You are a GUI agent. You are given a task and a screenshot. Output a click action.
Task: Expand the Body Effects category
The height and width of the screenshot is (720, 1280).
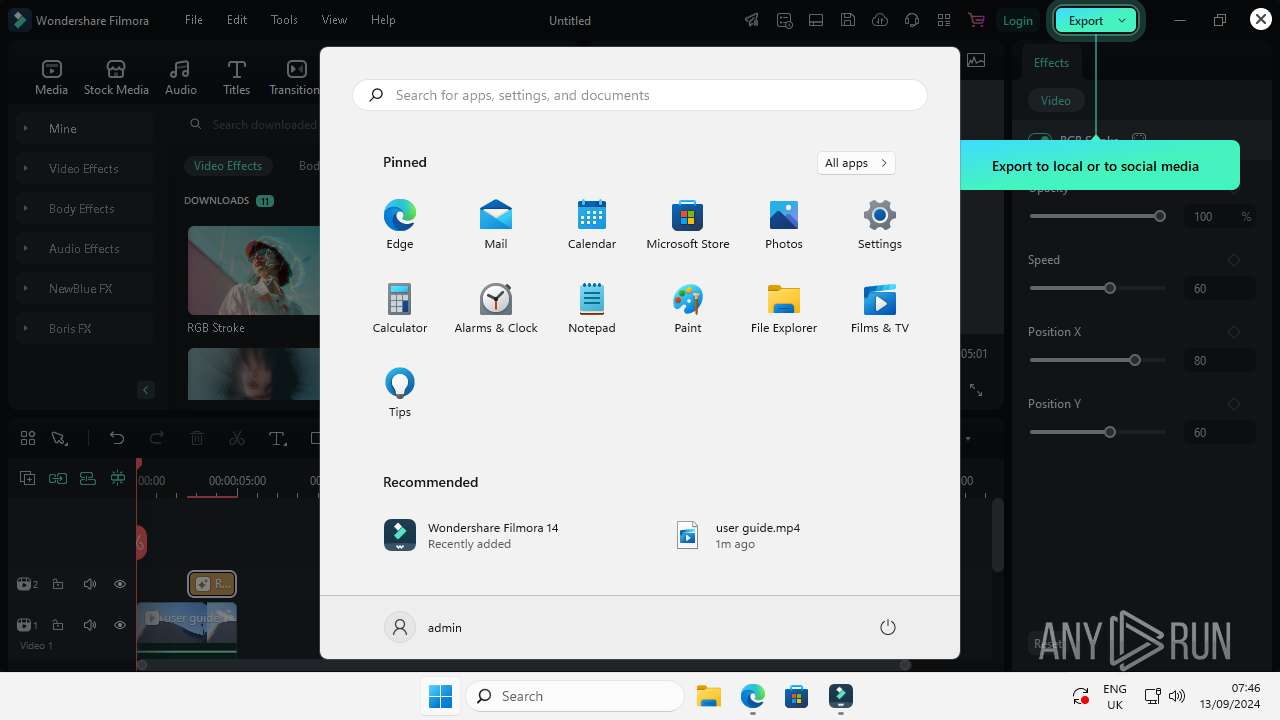(25, 208)
